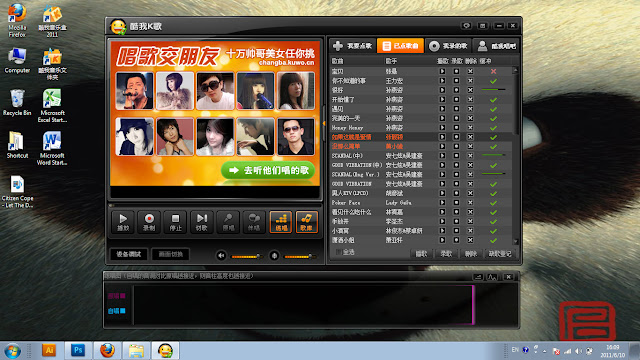This screenshot has width=640, height=360.
Task: Open the tab with person silhouette icon
Action: pyautogui.click(x=496, y=46)
